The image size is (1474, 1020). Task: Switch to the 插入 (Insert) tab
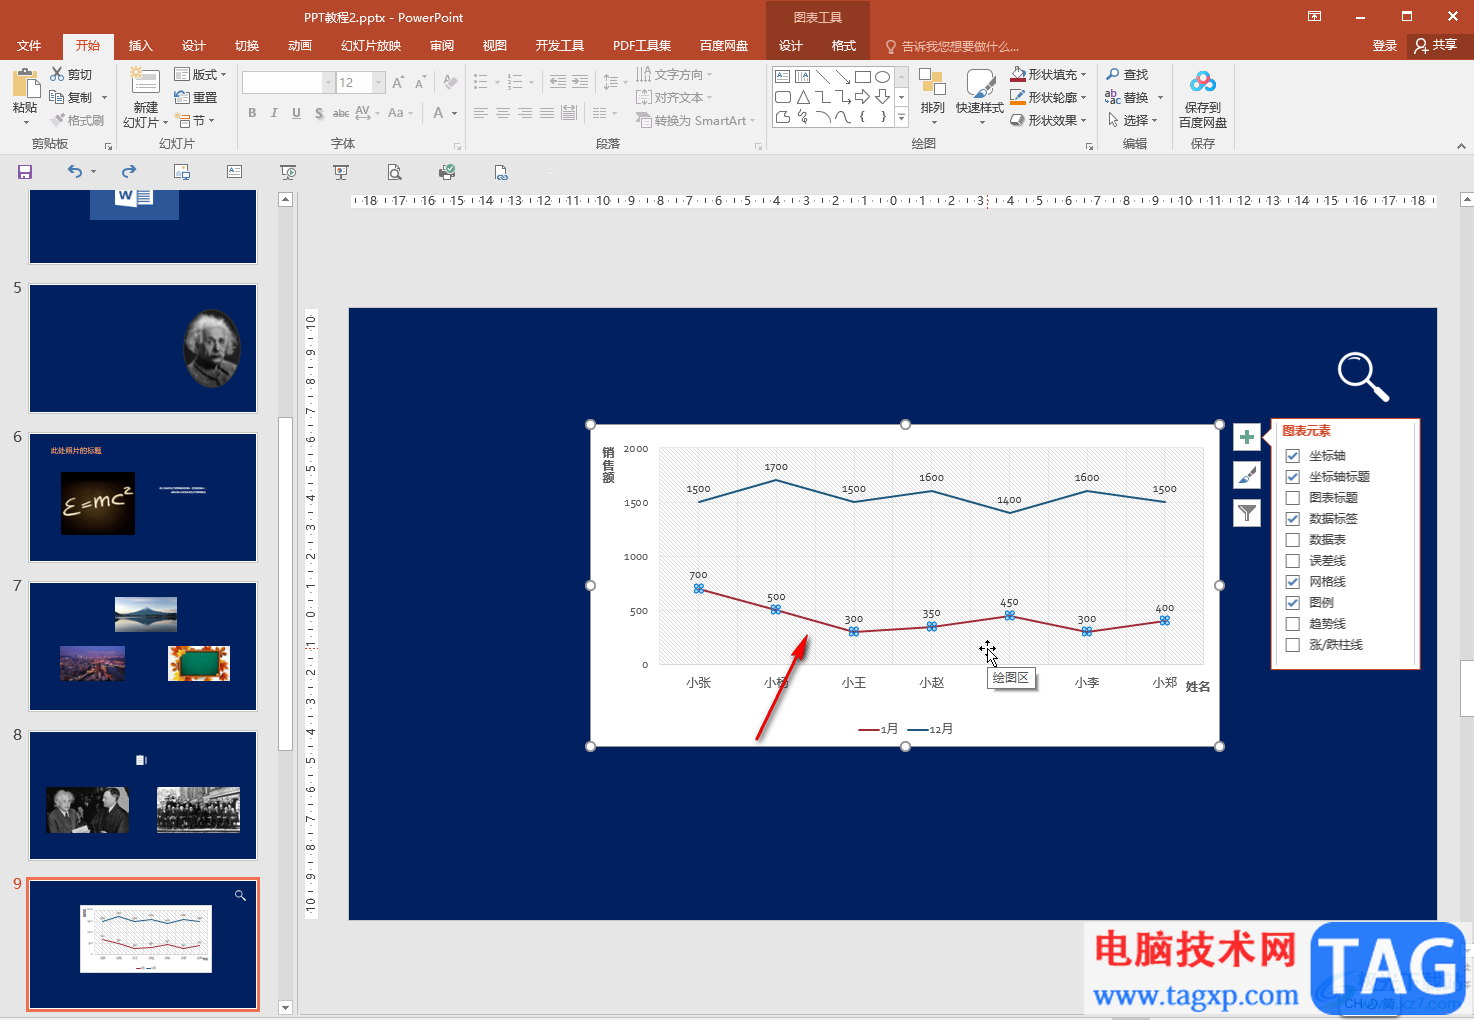[x=140, y=46]
